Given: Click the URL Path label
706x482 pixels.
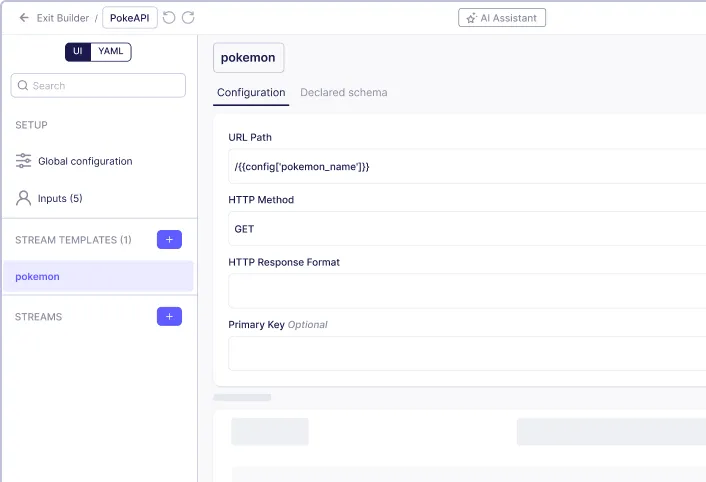Looking at the screenshot, I should 250,137.
